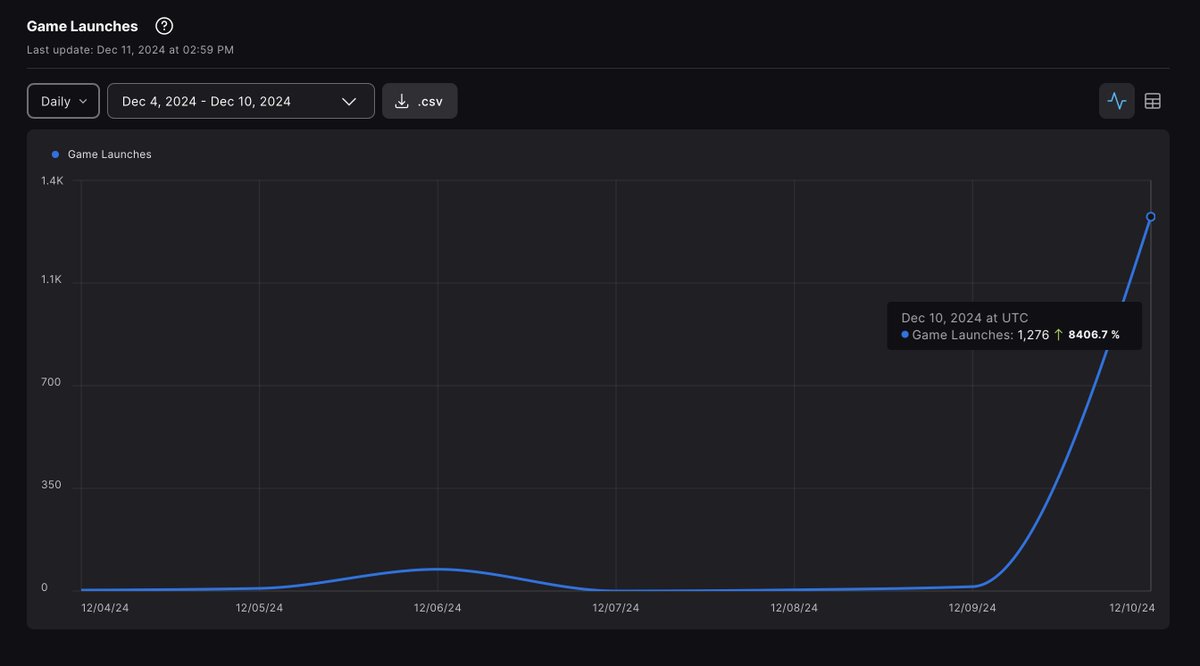Click the 12/05/24 axis label
This screenshot has width=1200, height=666.
tap(259, 608)
